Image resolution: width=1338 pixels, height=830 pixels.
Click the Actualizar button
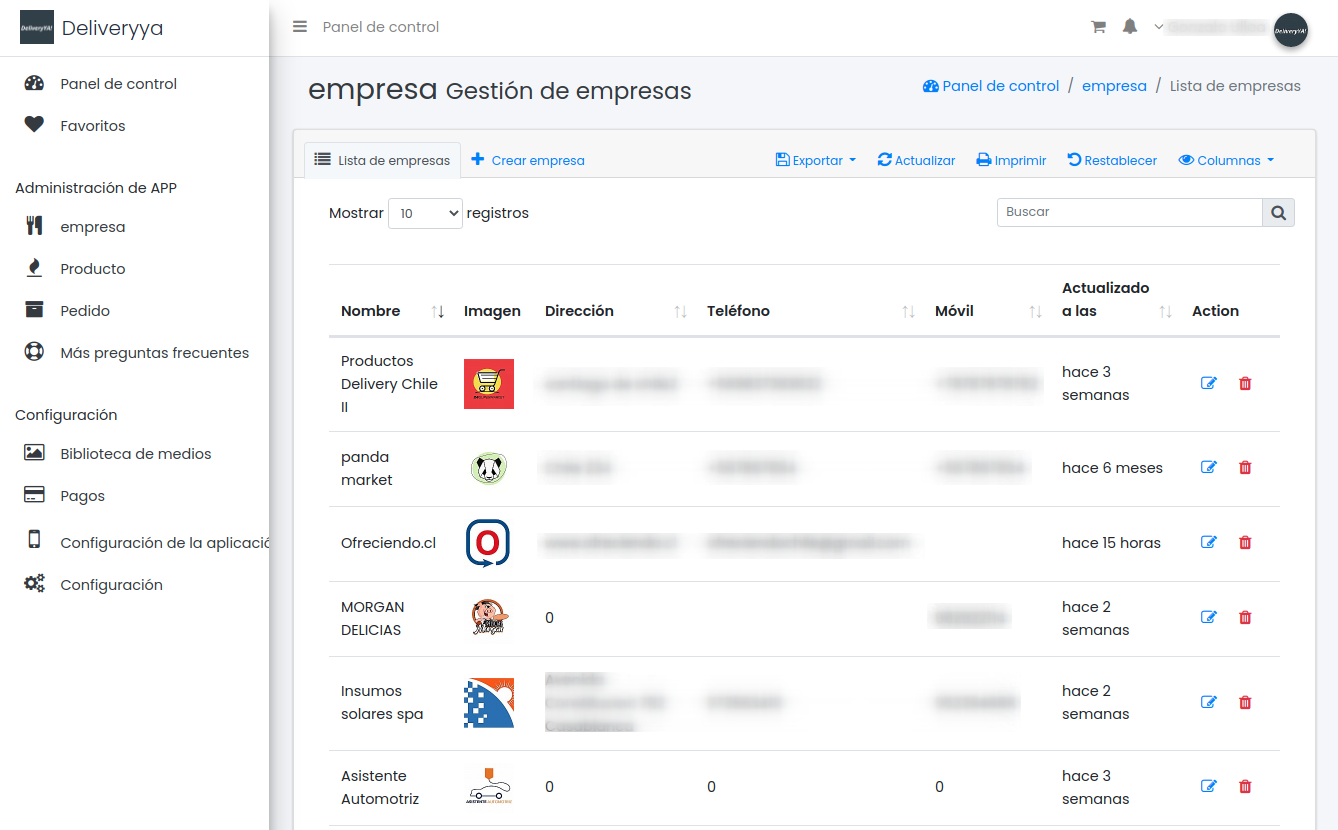[x=916, y=160]
